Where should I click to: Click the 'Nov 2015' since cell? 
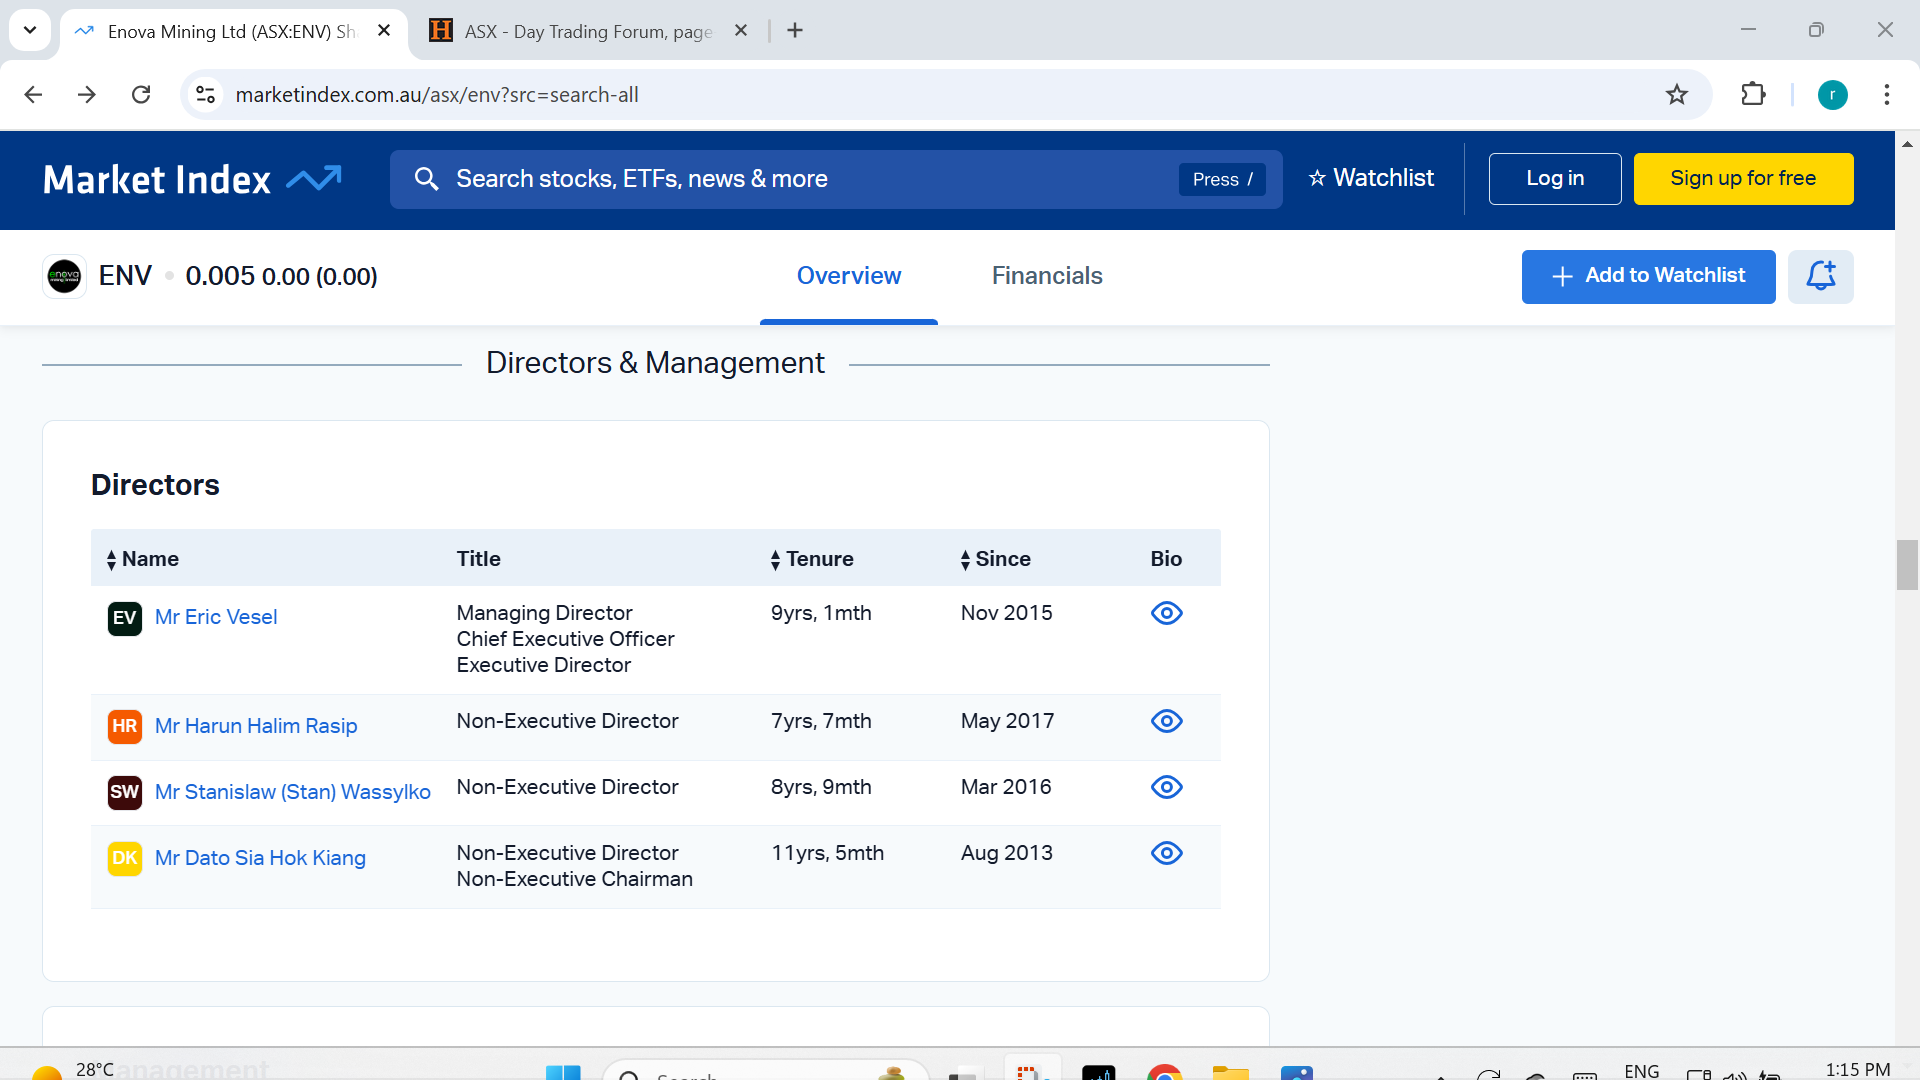tap(1006, 613)
